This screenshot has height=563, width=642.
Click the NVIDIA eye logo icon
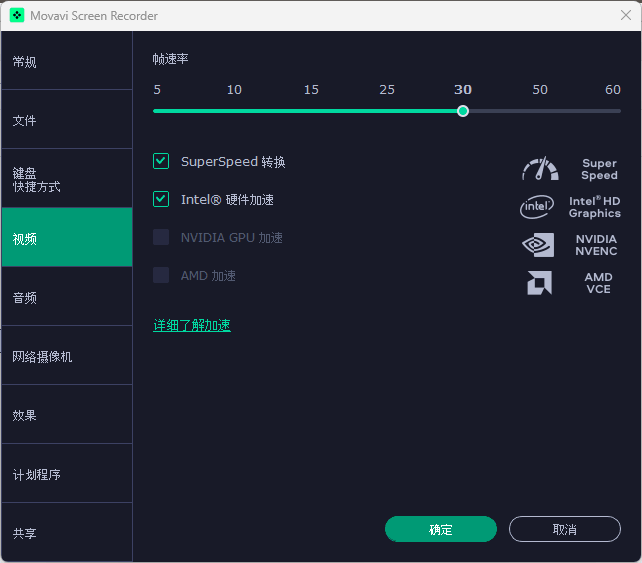pyautogui.click(x=538, y=245)
